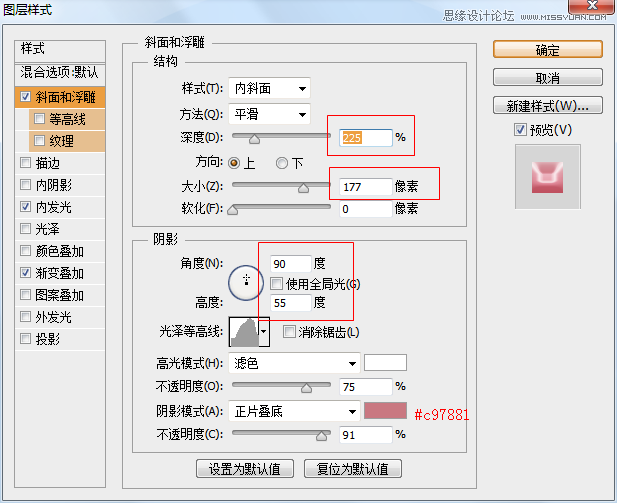Enable the 图案叠加 checkbox
The image size is (617, 503).
click(x=25, y=294)
